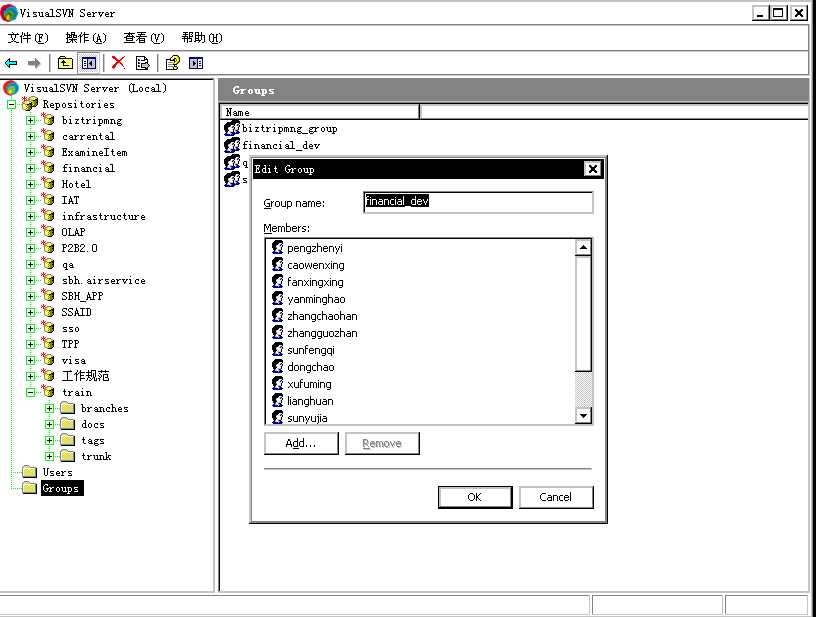Select the OLAP repository icon

coord(48,232)
